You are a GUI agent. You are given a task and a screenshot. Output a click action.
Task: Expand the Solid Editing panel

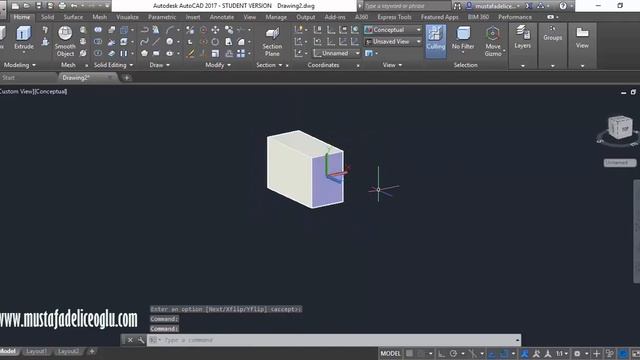[113, 65]
